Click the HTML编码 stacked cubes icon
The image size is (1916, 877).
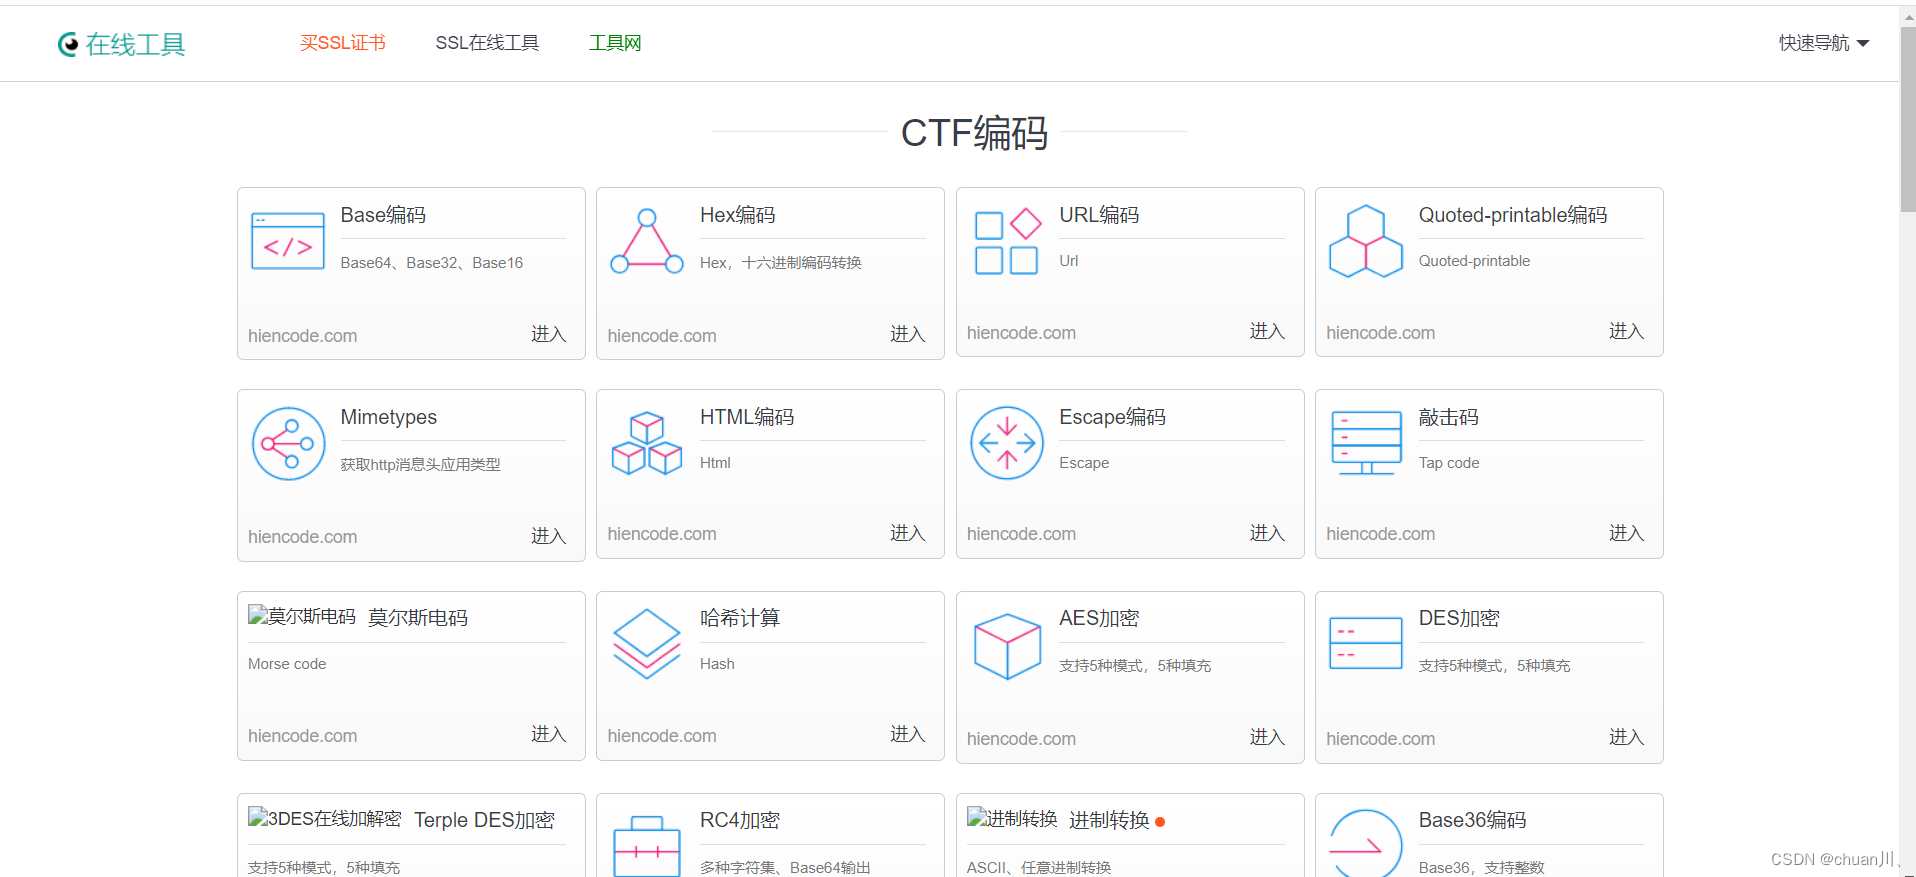tap(647, 443)
